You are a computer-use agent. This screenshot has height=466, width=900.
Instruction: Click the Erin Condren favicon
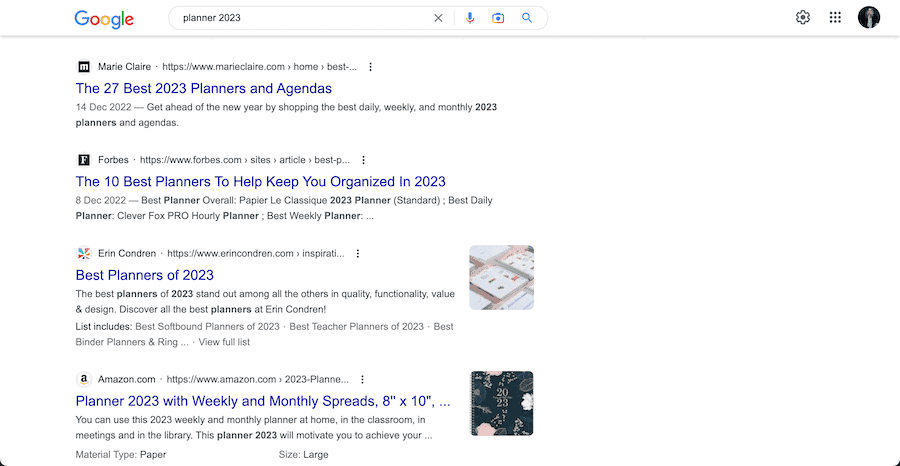[84, 253]
